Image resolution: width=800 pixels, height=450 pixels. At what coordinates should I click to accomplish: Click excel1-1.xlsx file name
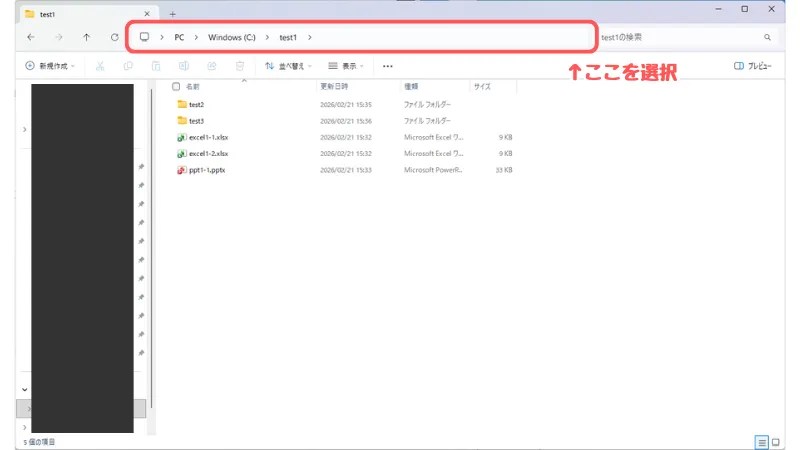209,137
